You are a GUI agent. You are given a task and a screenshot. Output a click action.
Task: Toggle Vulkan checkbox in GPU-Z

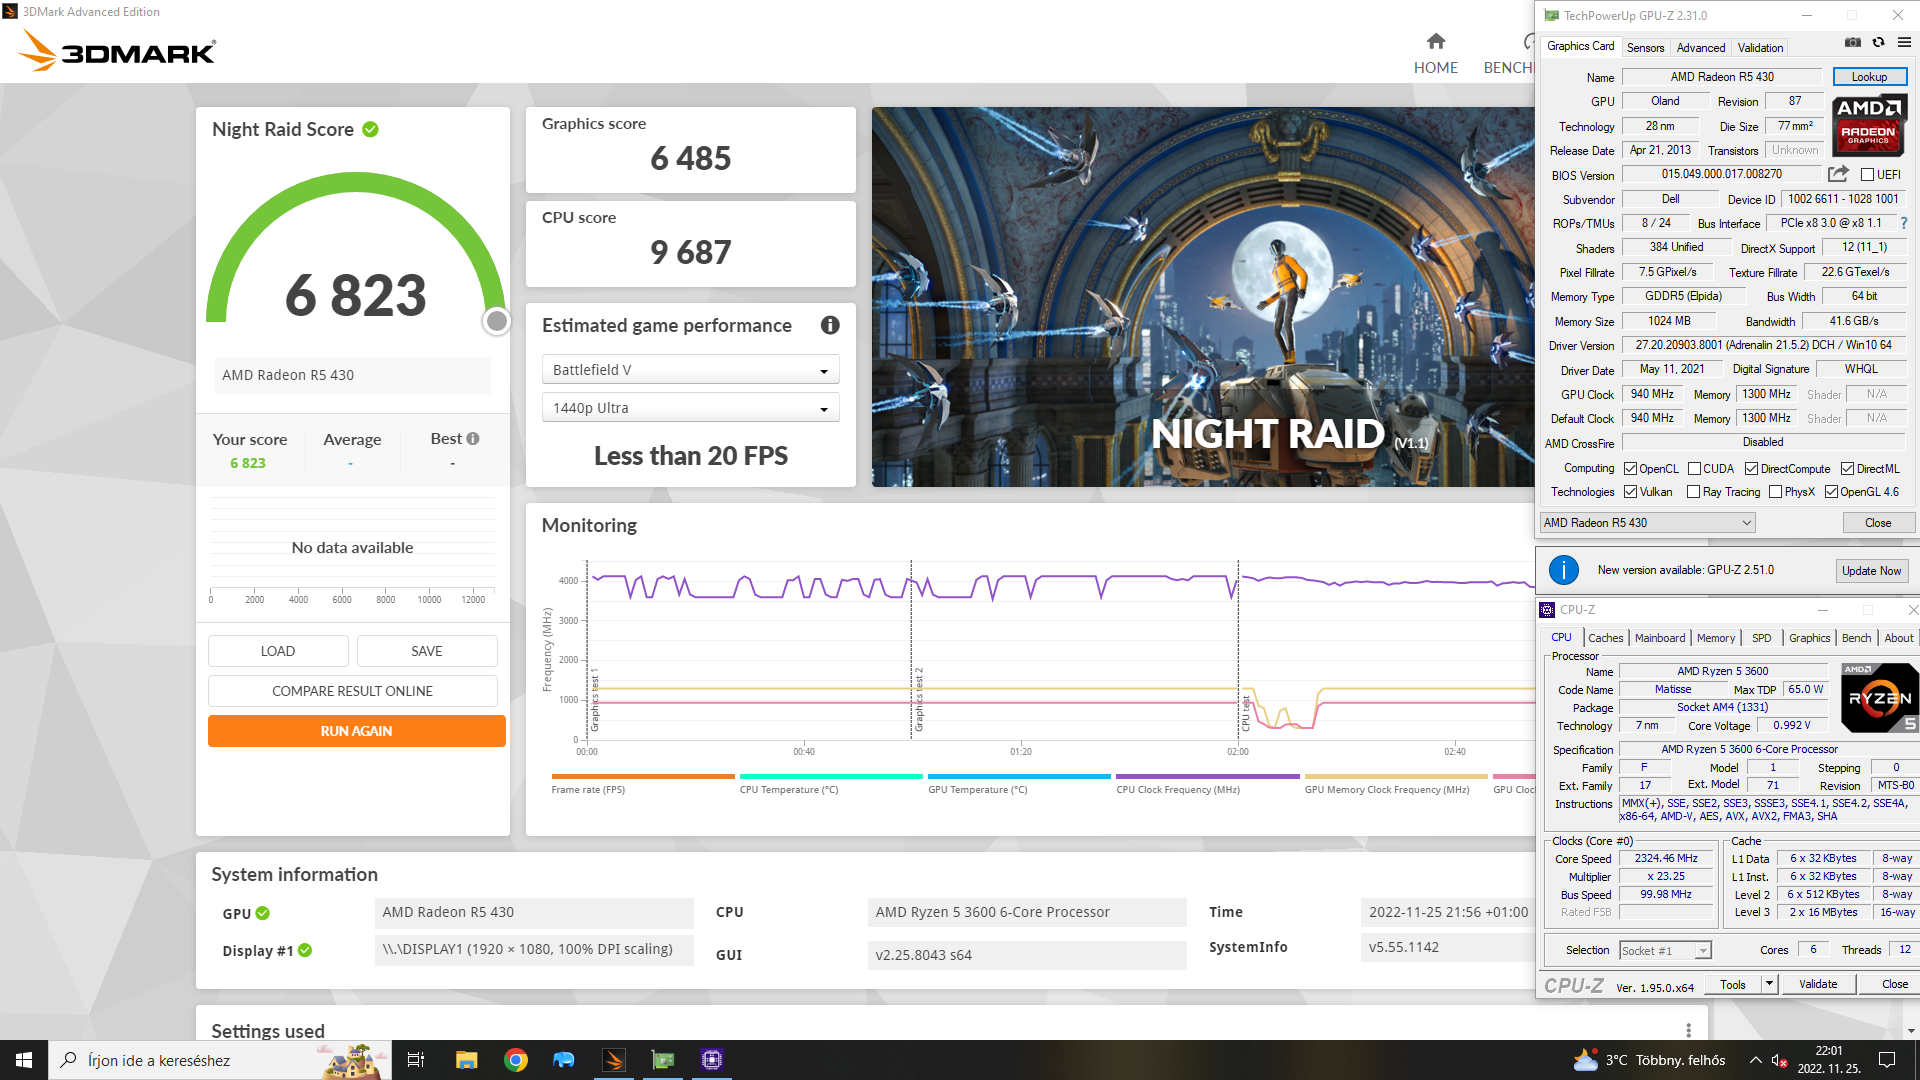click(x=1631, y=492)
